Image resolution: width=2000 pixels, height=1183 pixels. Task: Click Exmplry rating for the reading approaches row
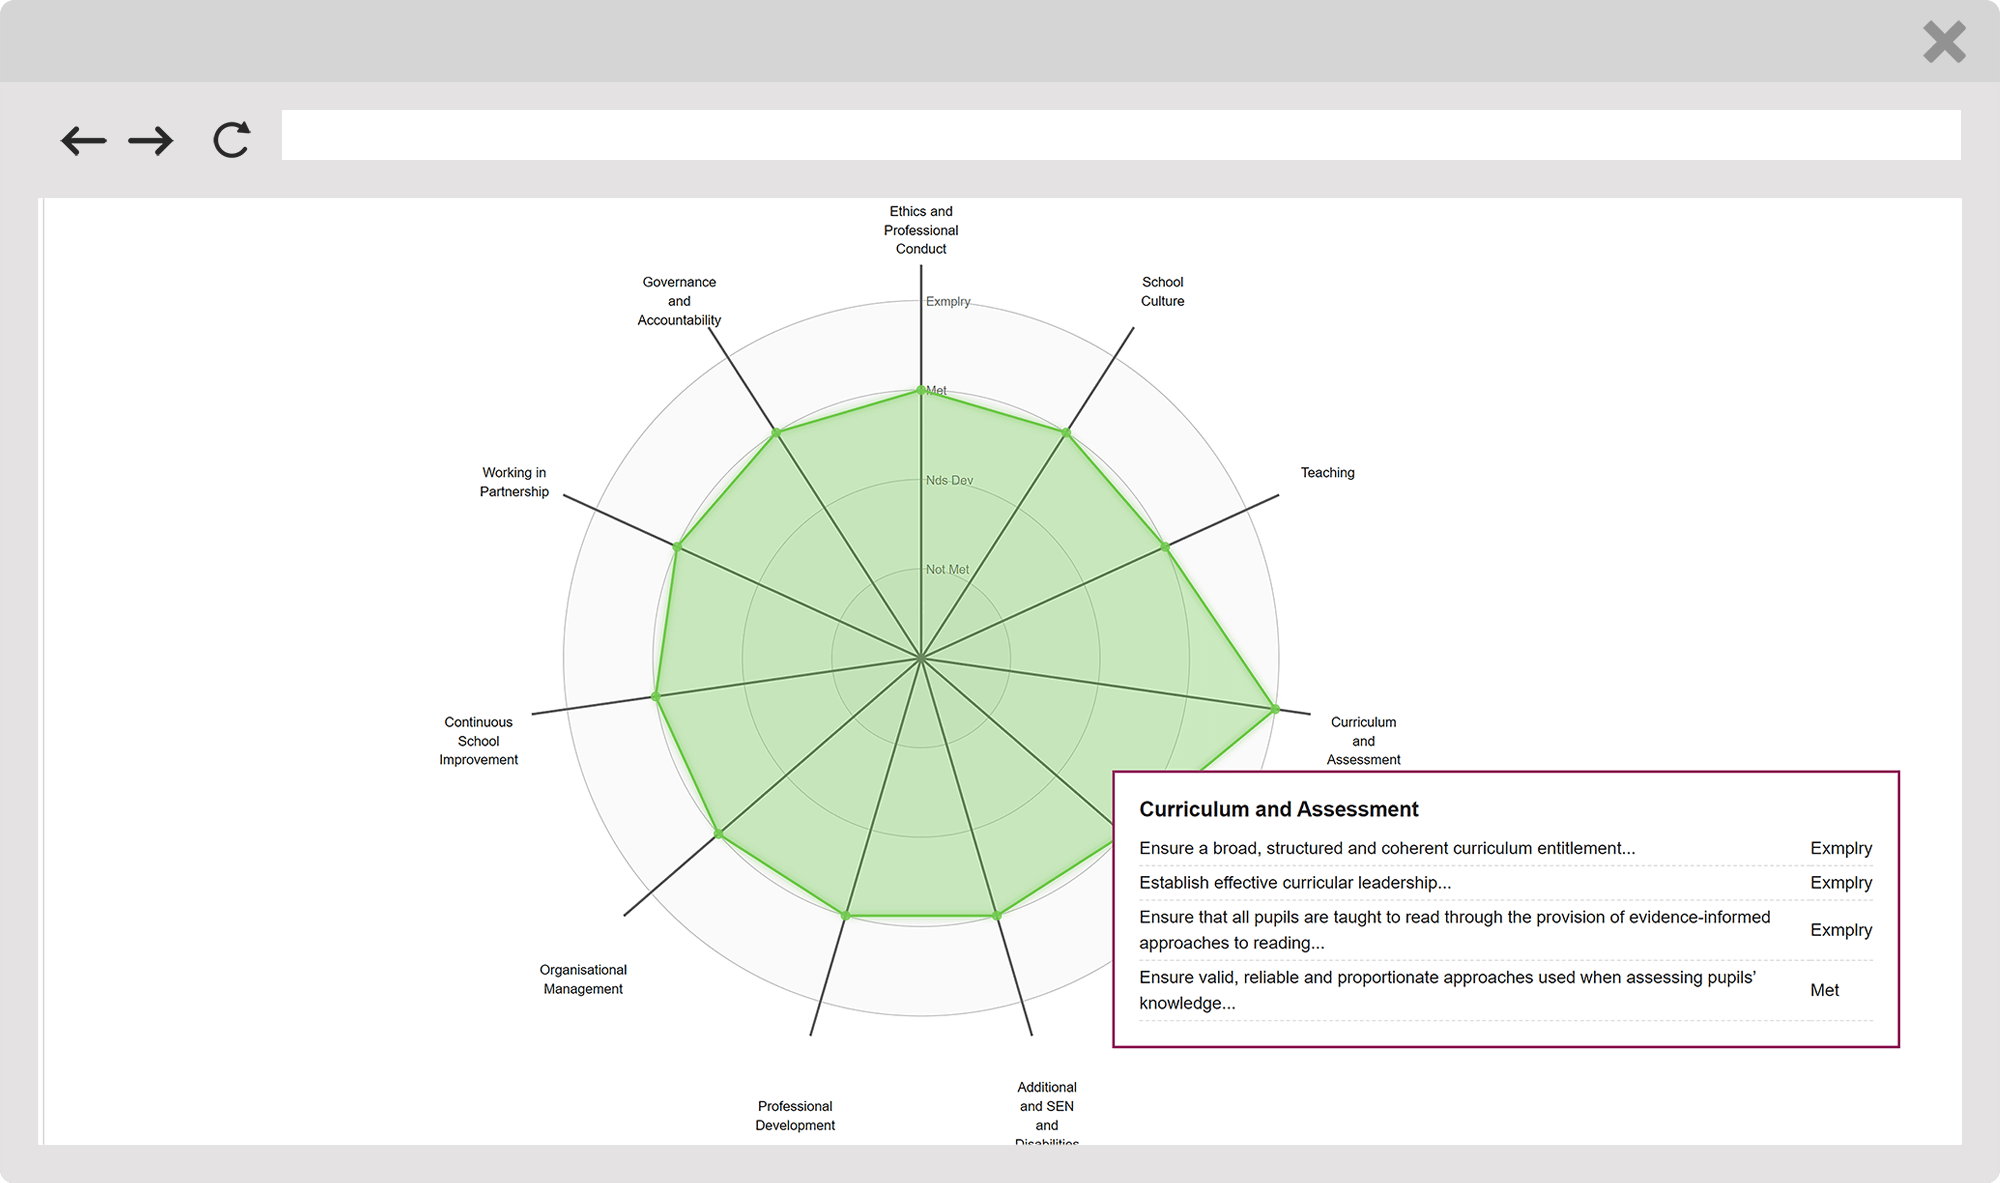(x=1841, y=930)
